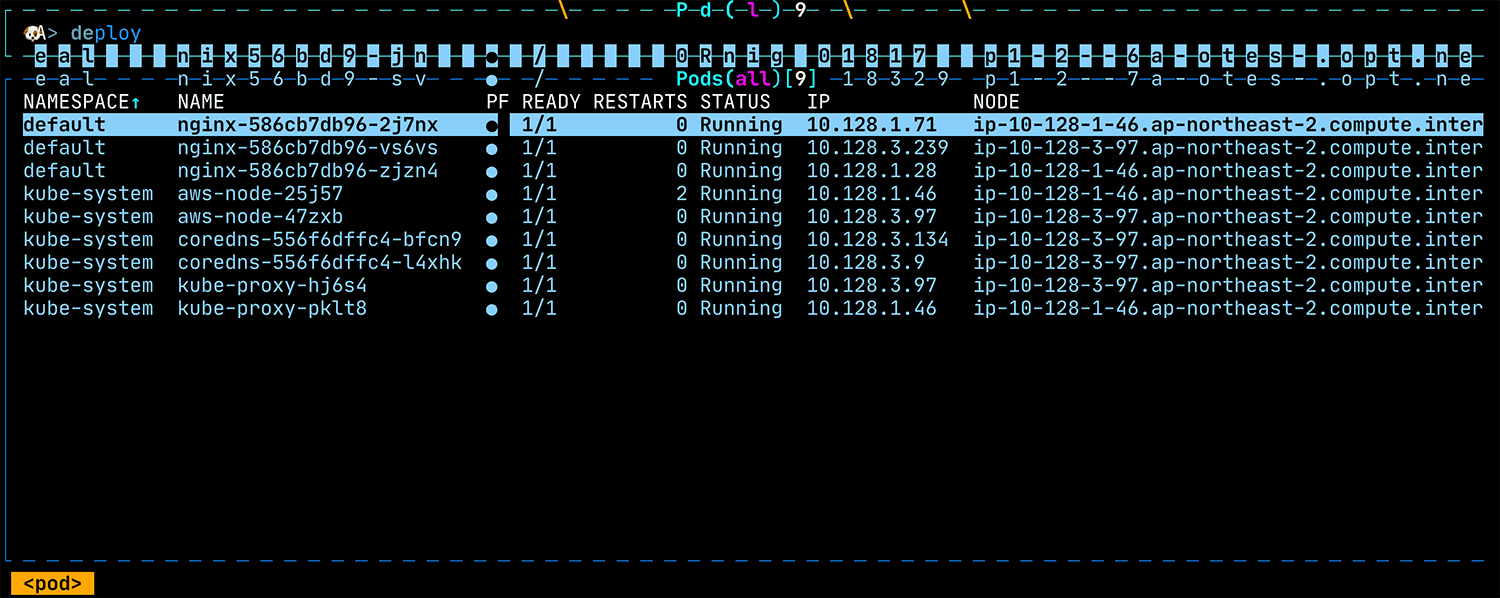Click the STATUS column header

(735, 102)
